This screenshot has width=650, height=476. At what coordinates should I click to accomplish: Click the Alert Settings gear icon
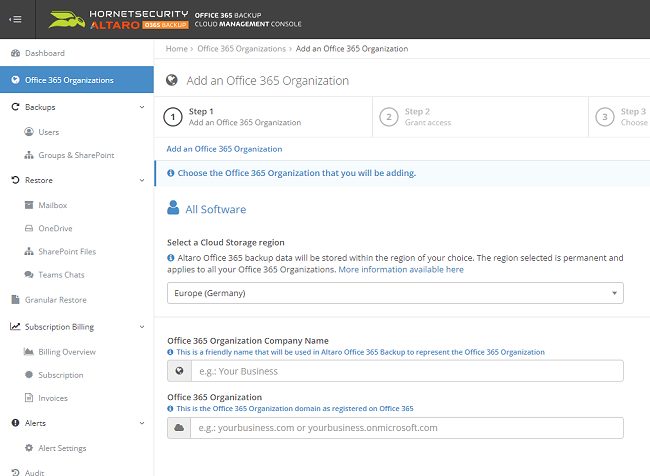(29, 448)
